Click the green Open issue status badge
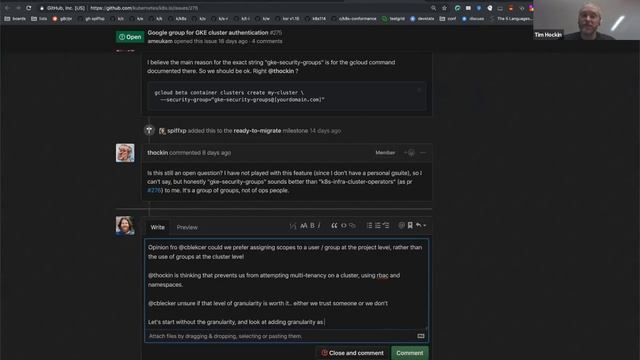 coord(130,37)
